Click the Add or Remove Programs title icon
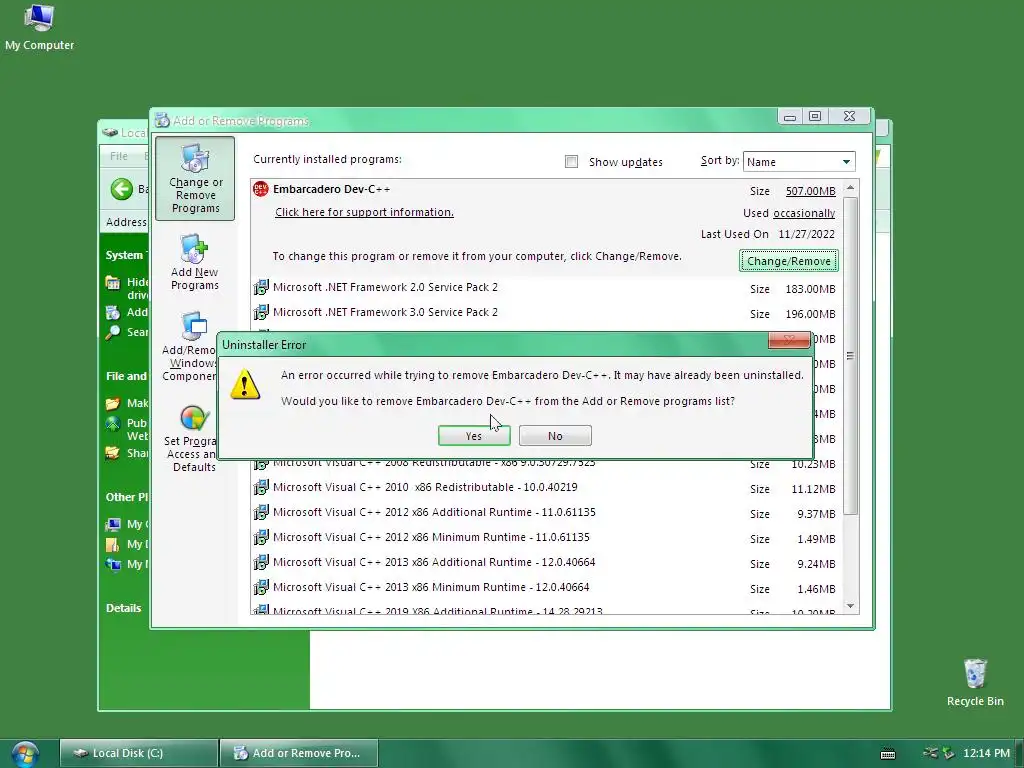This screenshot has height=768, width=1024. (162, 120)
